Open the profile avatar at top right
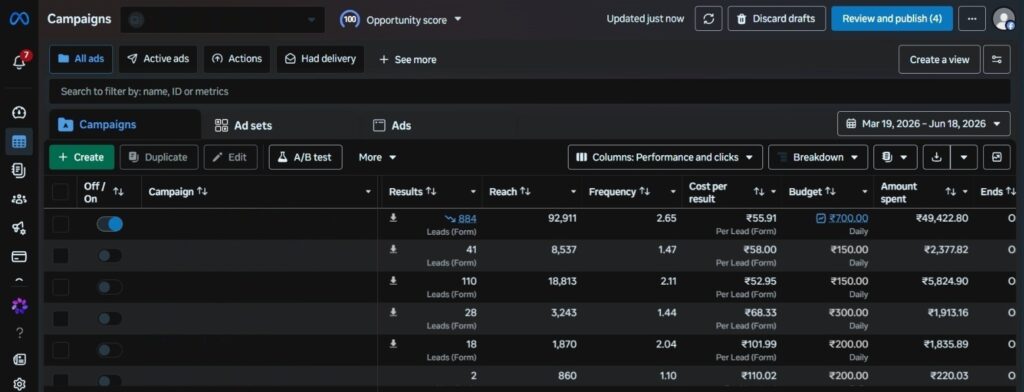 [1004, 19]
